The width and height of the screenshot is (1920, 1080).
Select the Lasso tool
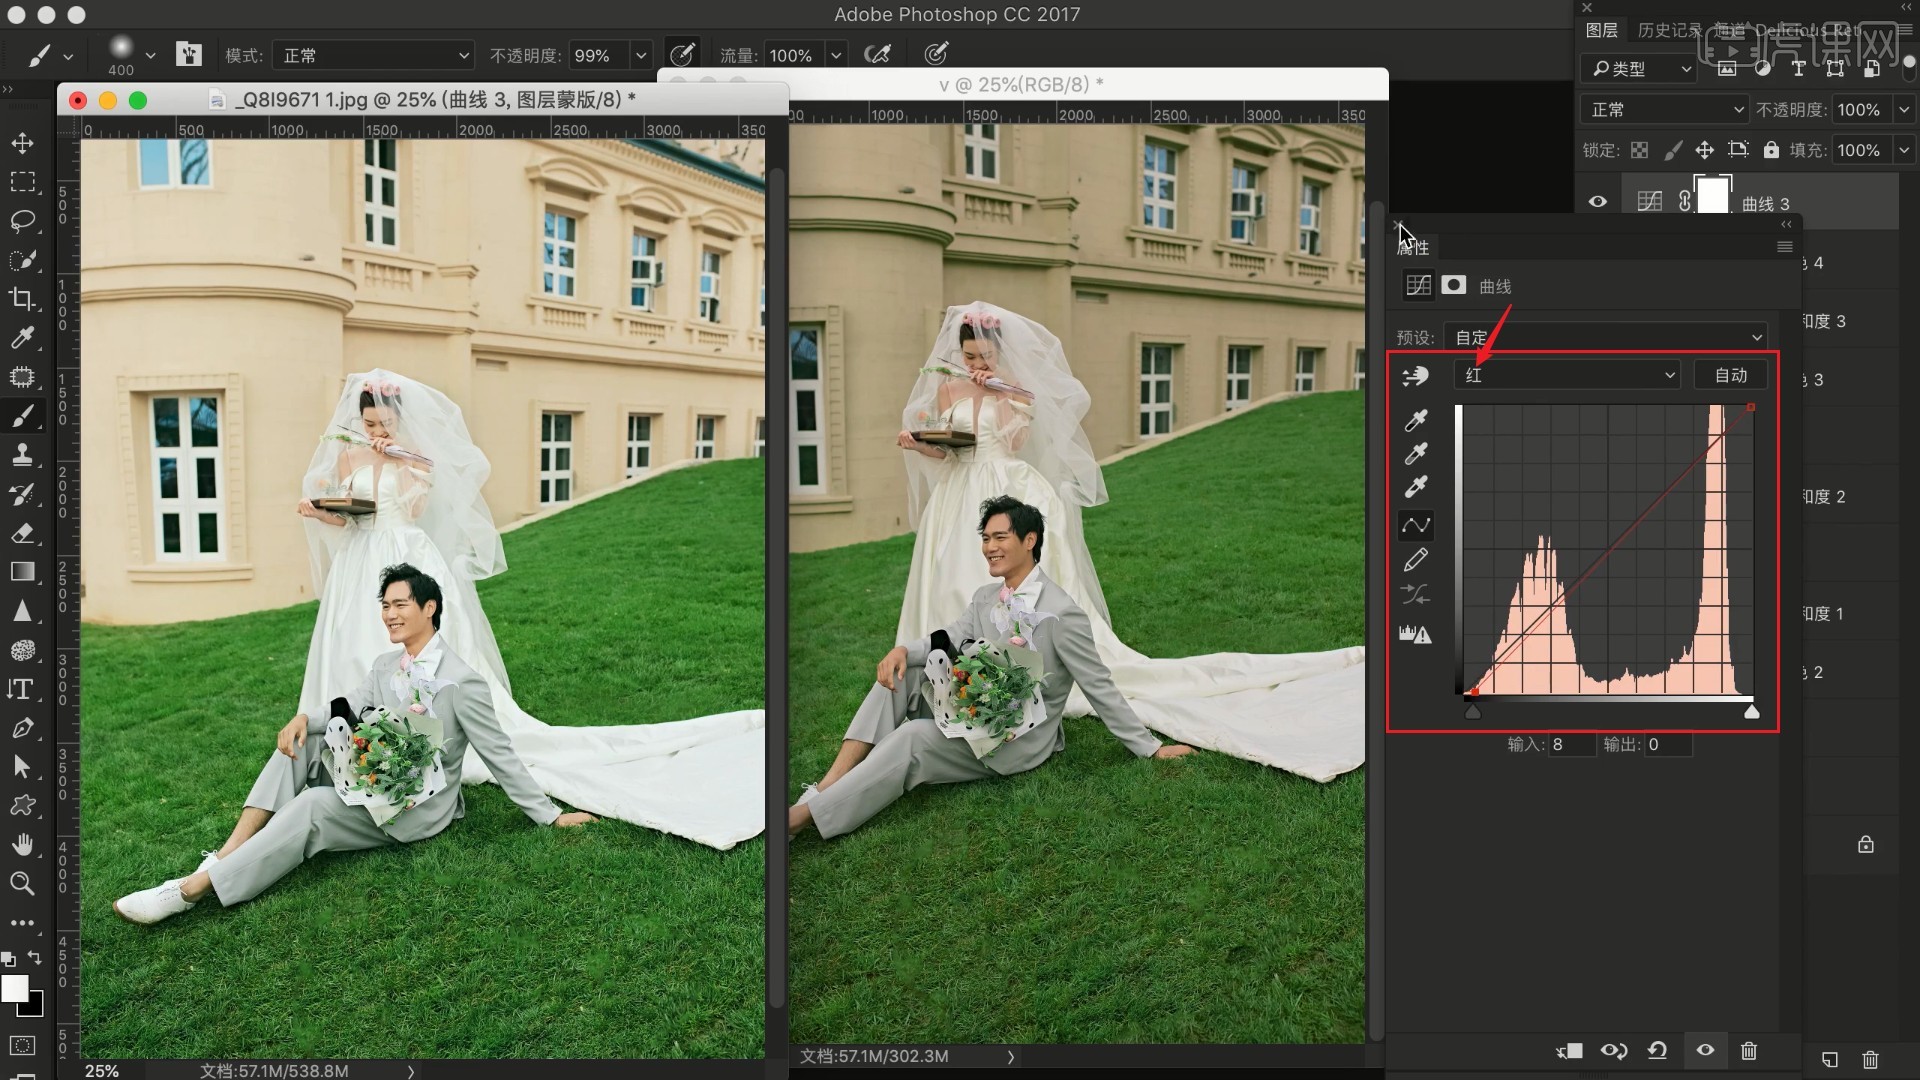[22, 221]
